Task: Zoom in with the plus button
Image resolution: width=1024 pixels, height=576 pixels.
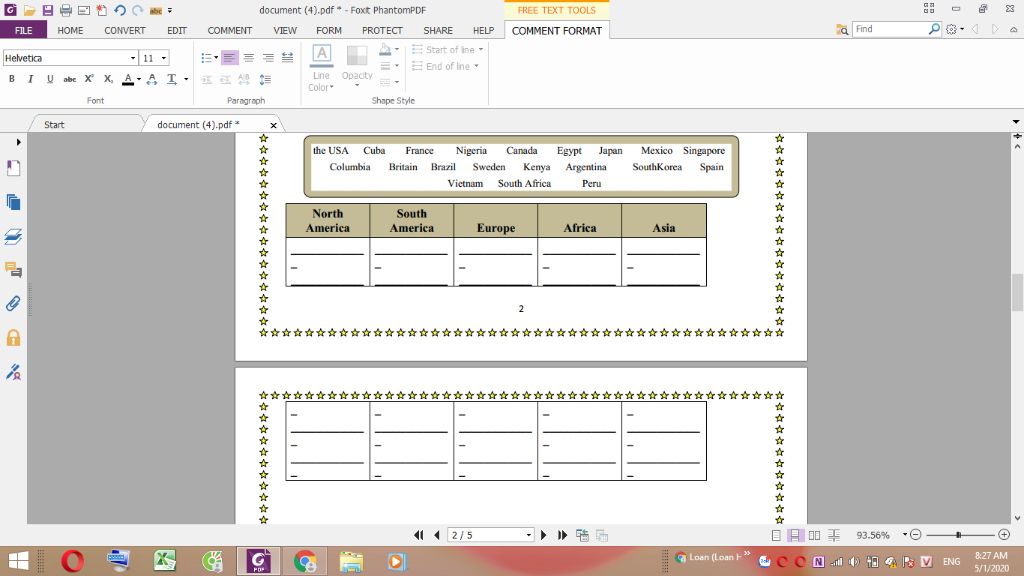Action: (x=1004, y=535)
